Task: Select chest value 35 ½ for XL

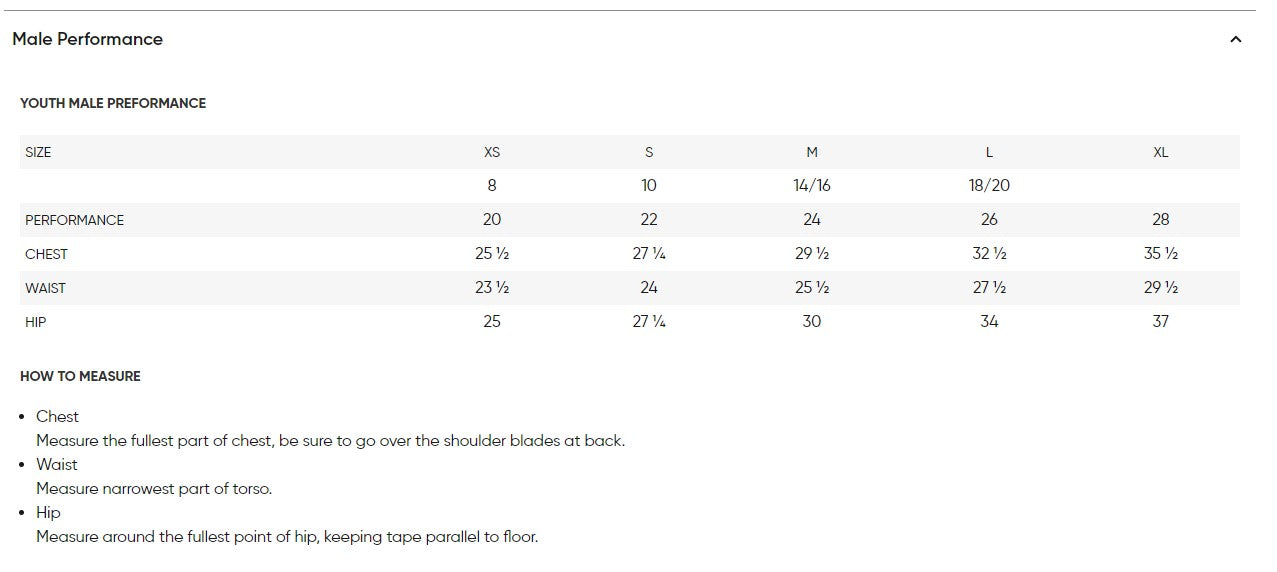Action: click(1160, 254)
